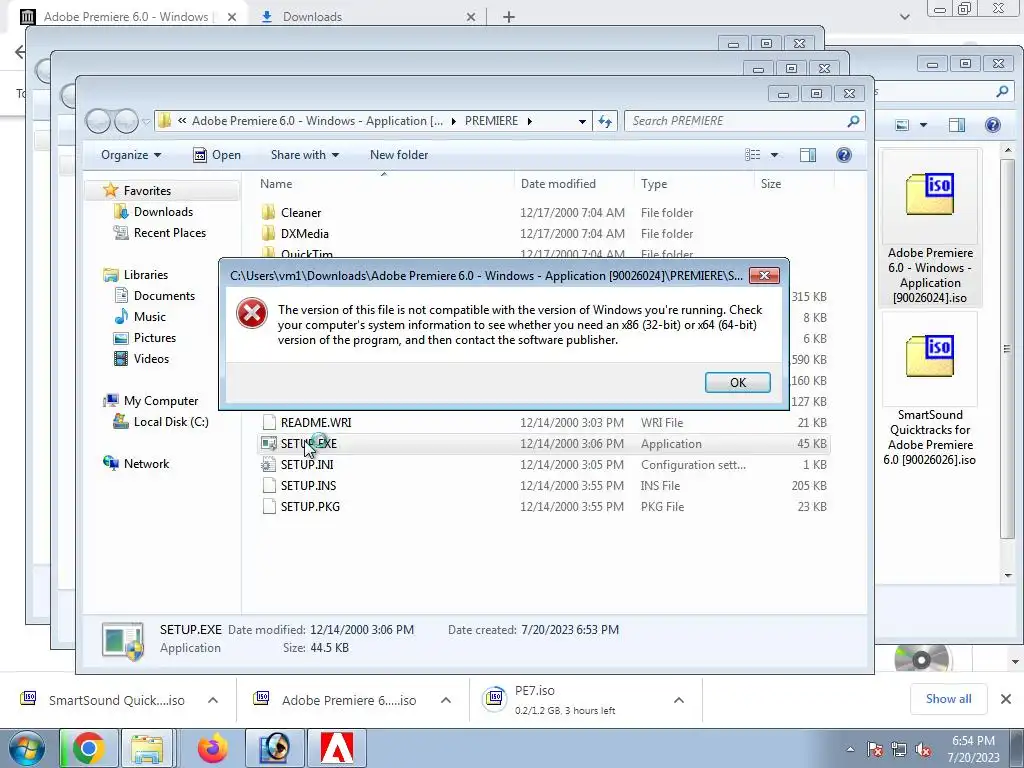Toggle preview pane in the PREMIERE window

click(x=808, y=155)
